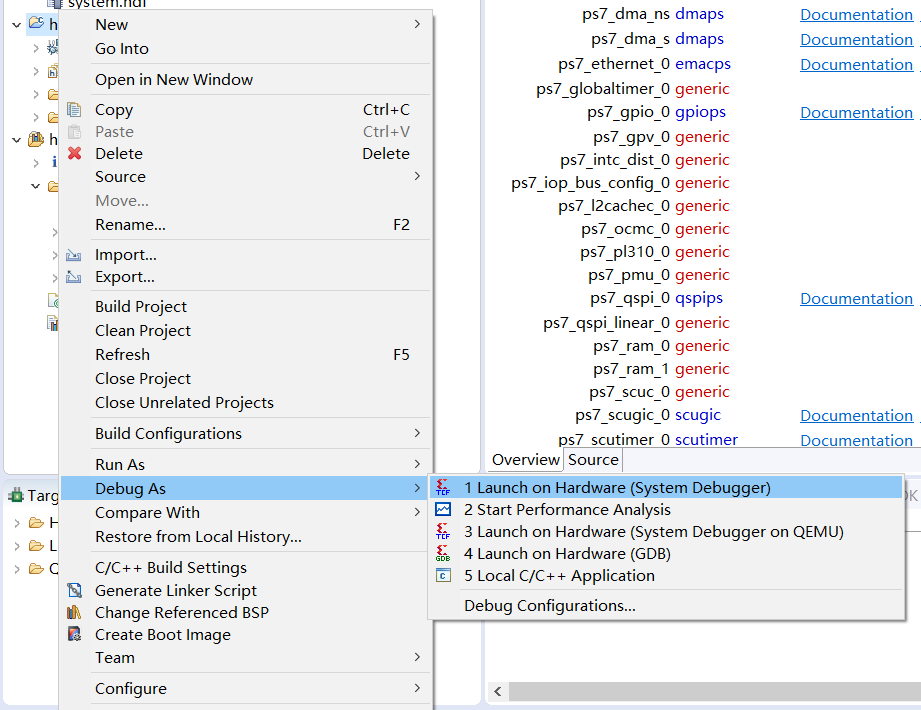Viewport: 921px width, 710px height.
Task: Switch to the Source tab
Action: 593,460
